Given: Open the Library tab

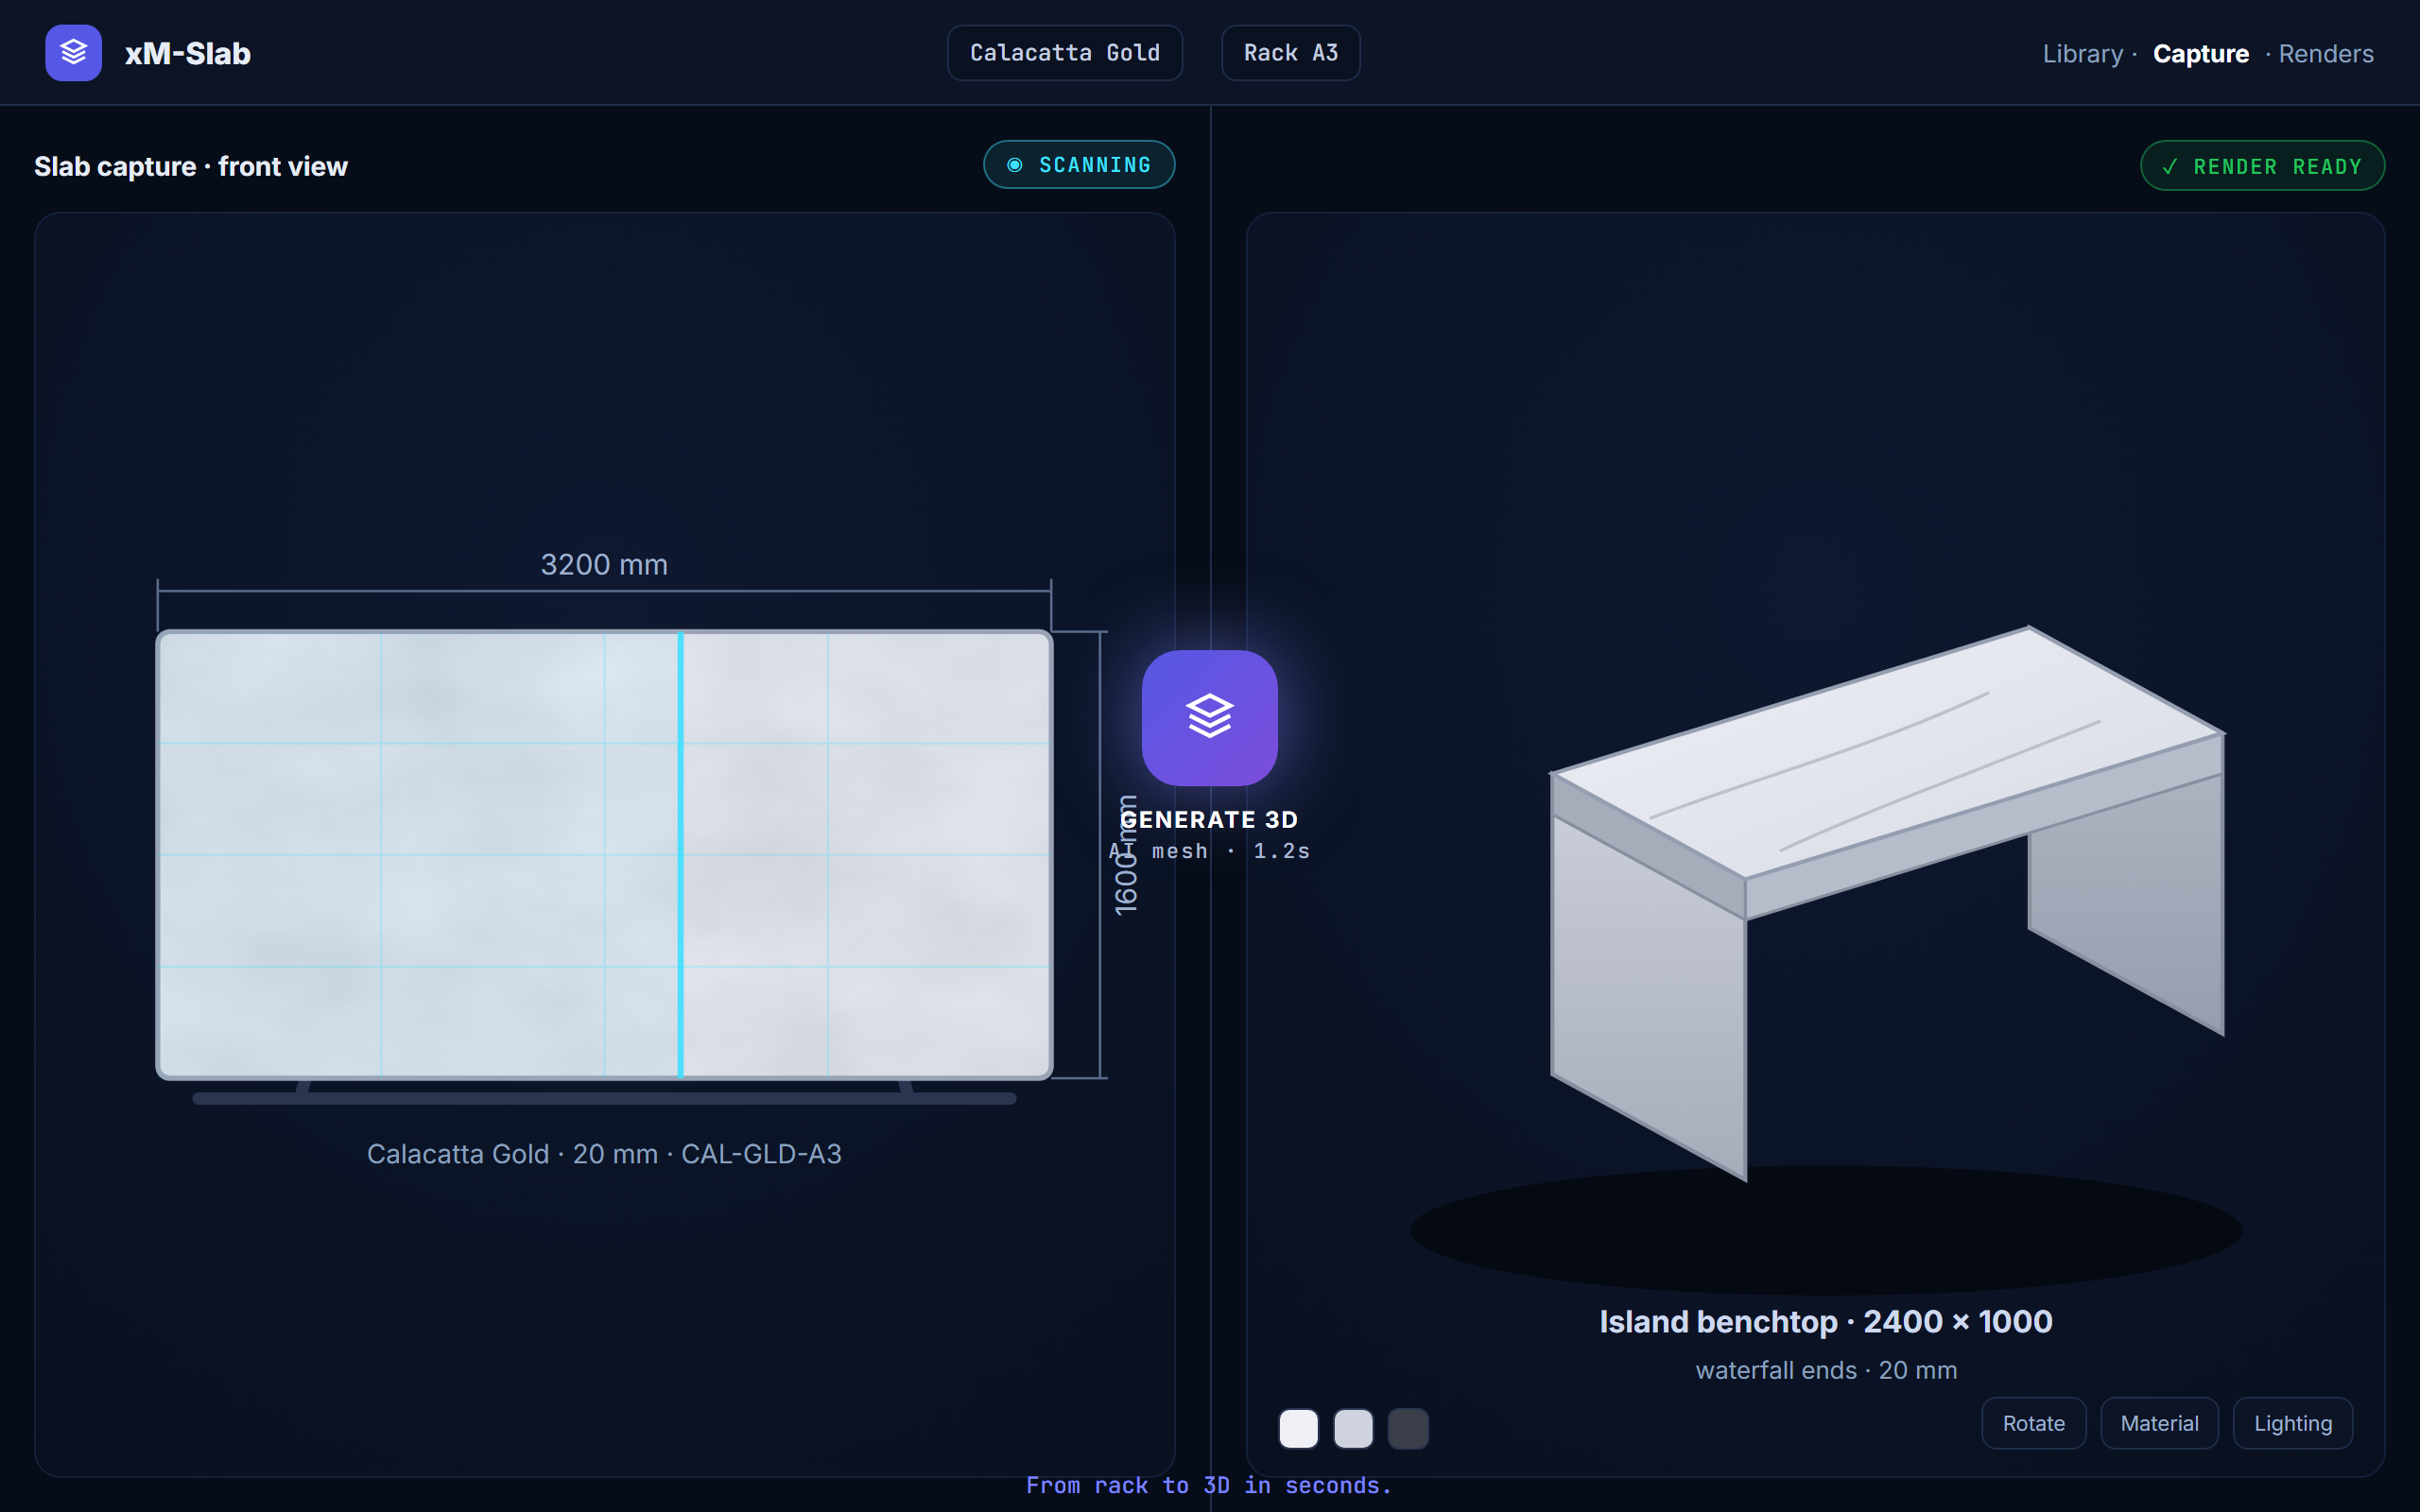Looking at the screenshot, I should [2082, 54].
